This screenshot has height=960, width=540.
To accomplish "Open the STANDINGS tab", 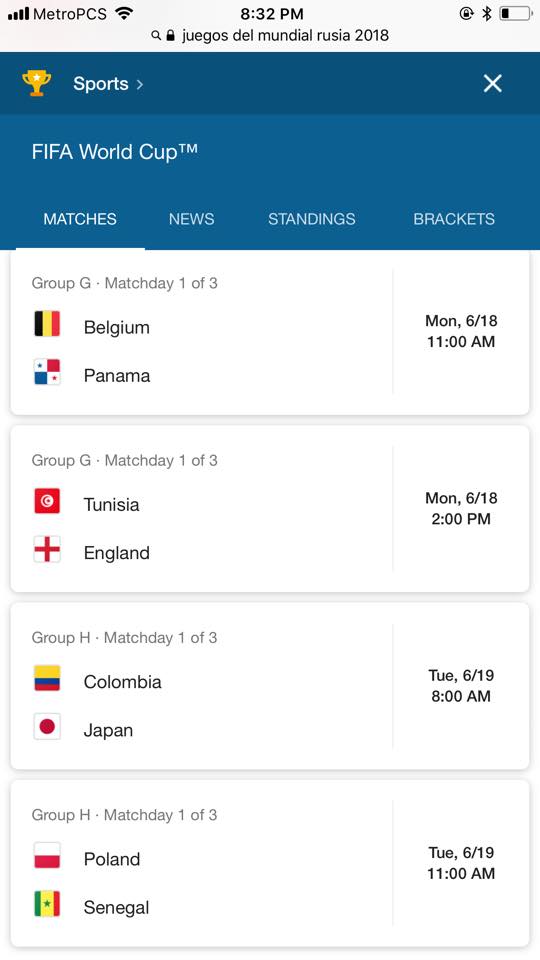I will (312, 219).
